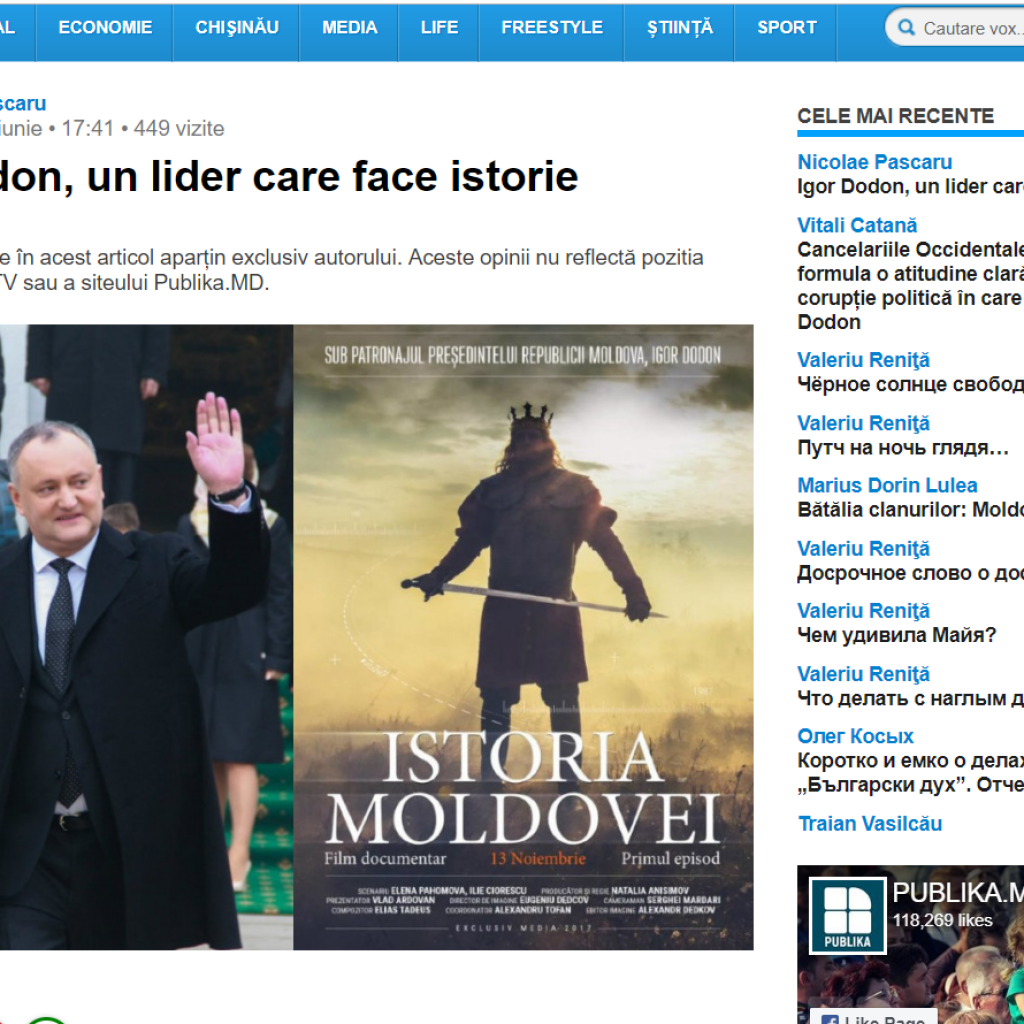Open the FREESTYLE section
This screenshot has height=1024, width=1024.
(x=552, y=27)
